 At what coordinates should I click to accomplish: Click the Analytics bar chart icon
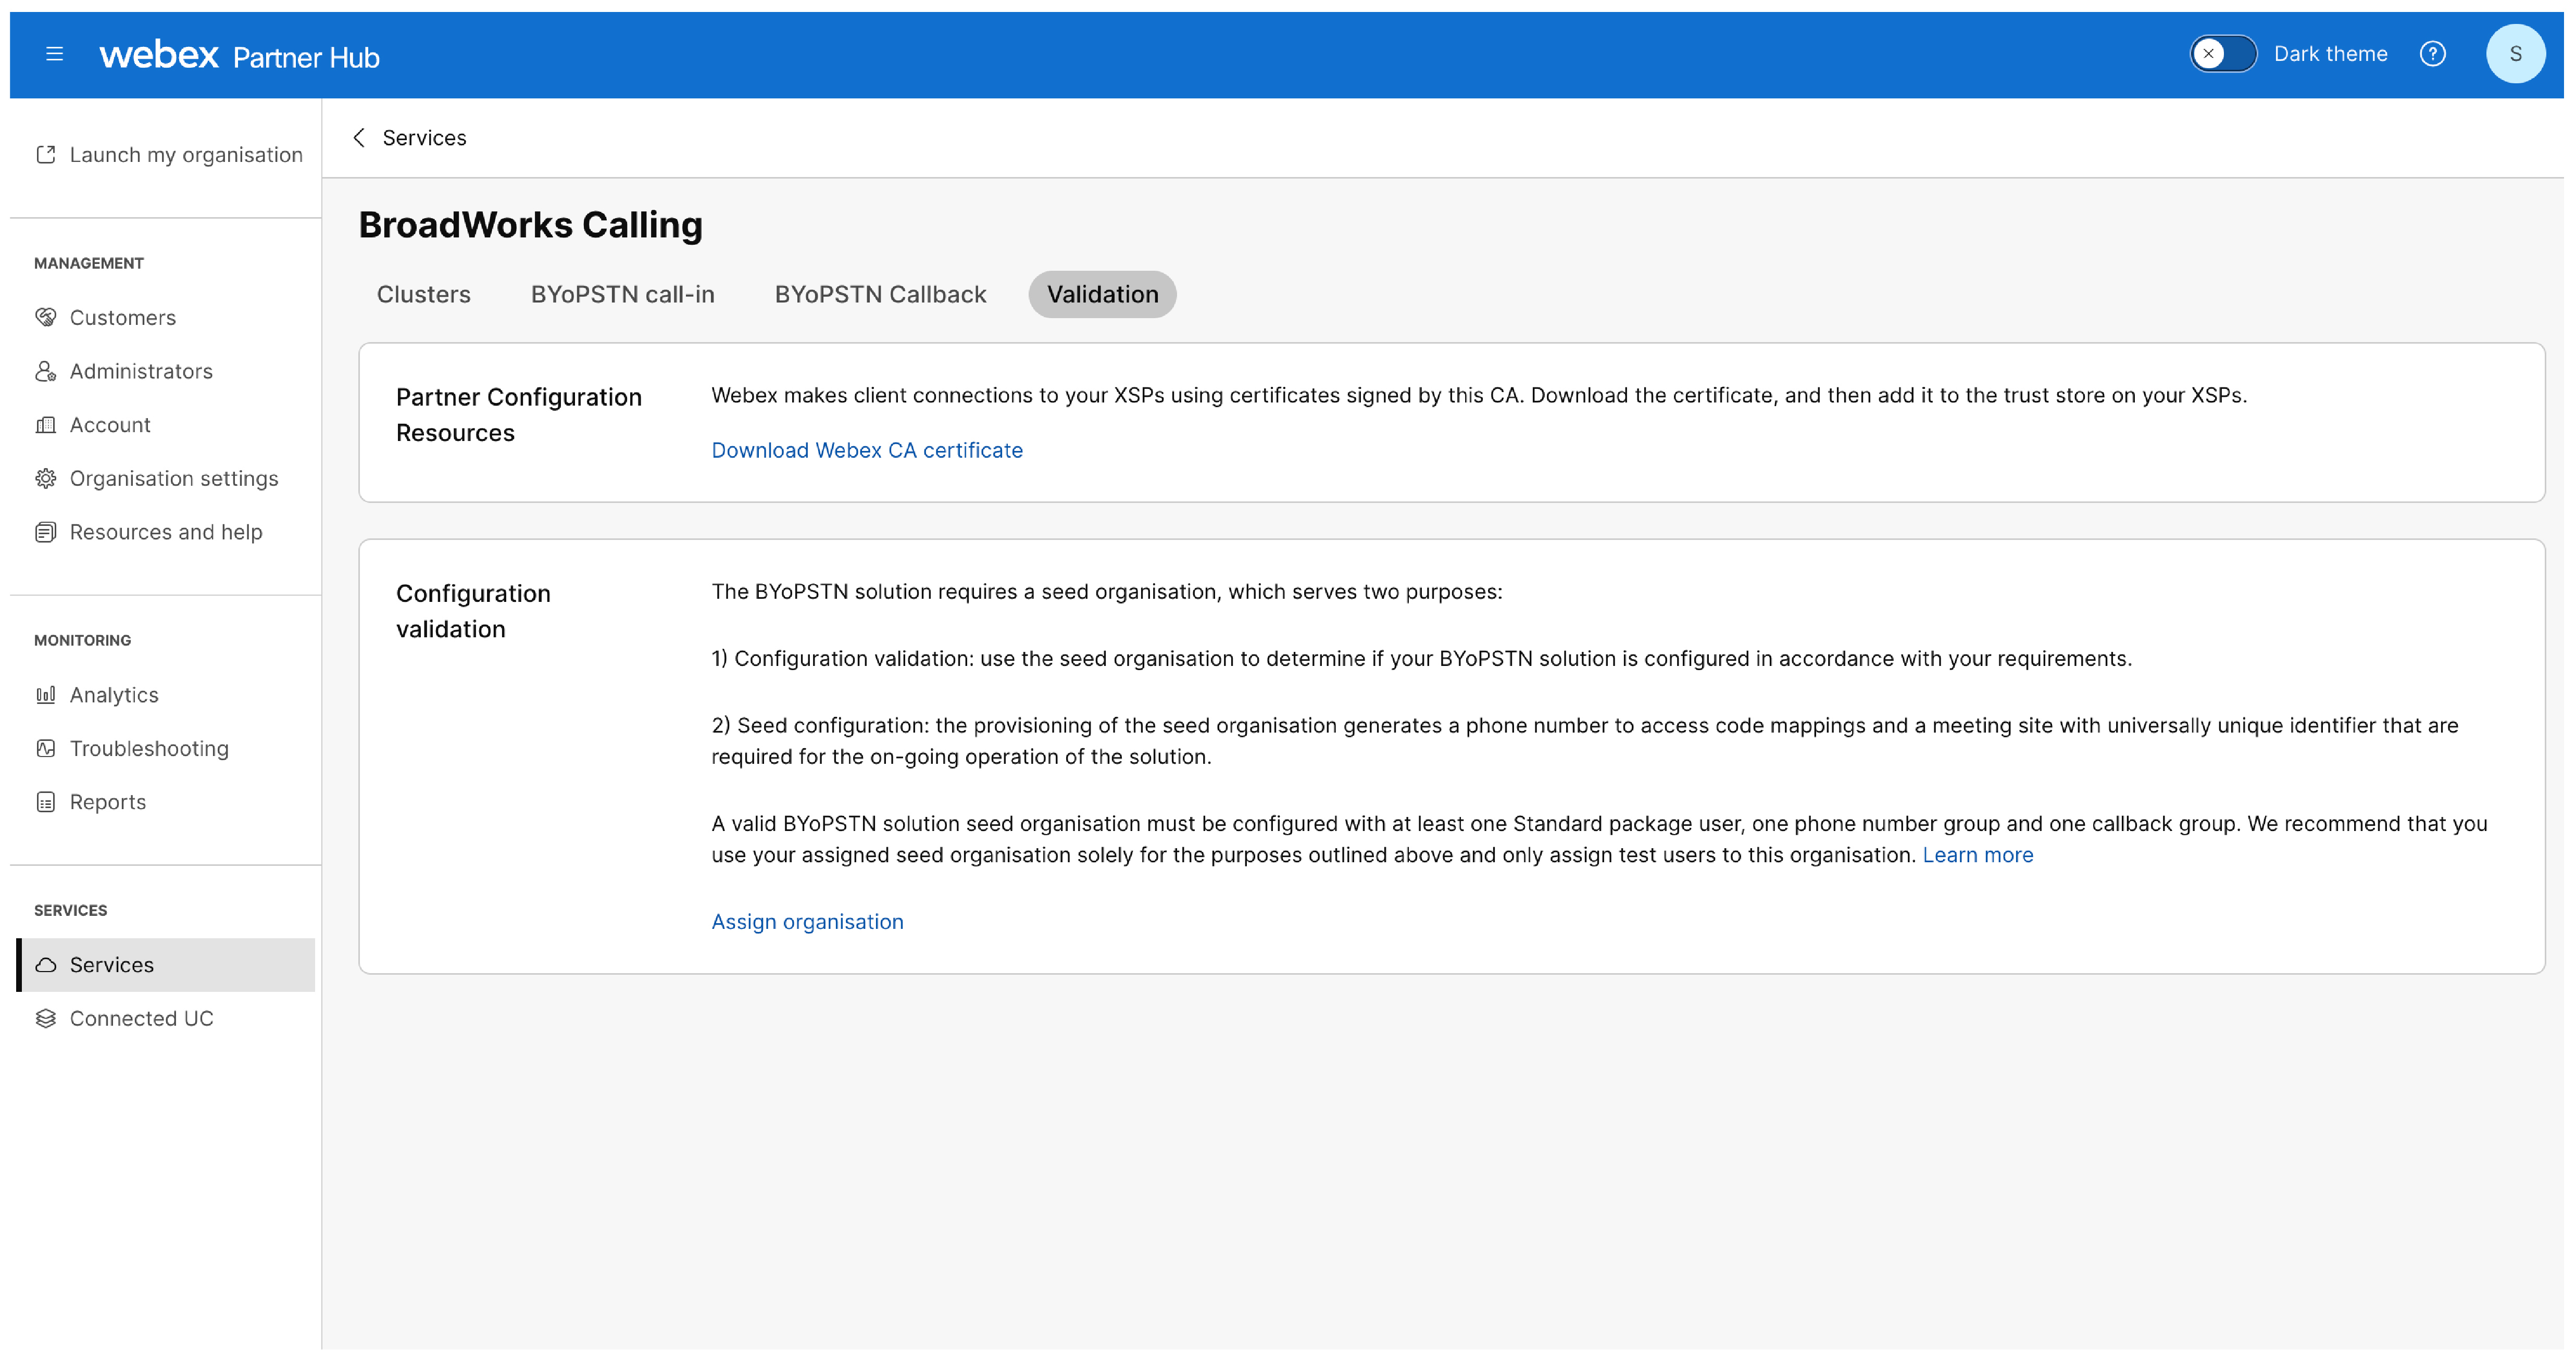pos(46,695)
